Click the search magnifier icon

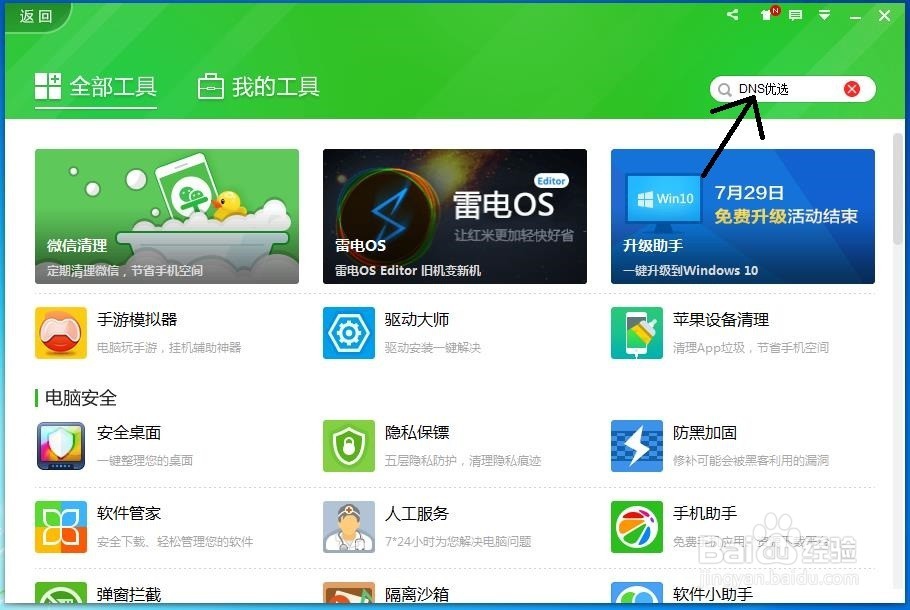pyautogui.click(x=724, y=89)
